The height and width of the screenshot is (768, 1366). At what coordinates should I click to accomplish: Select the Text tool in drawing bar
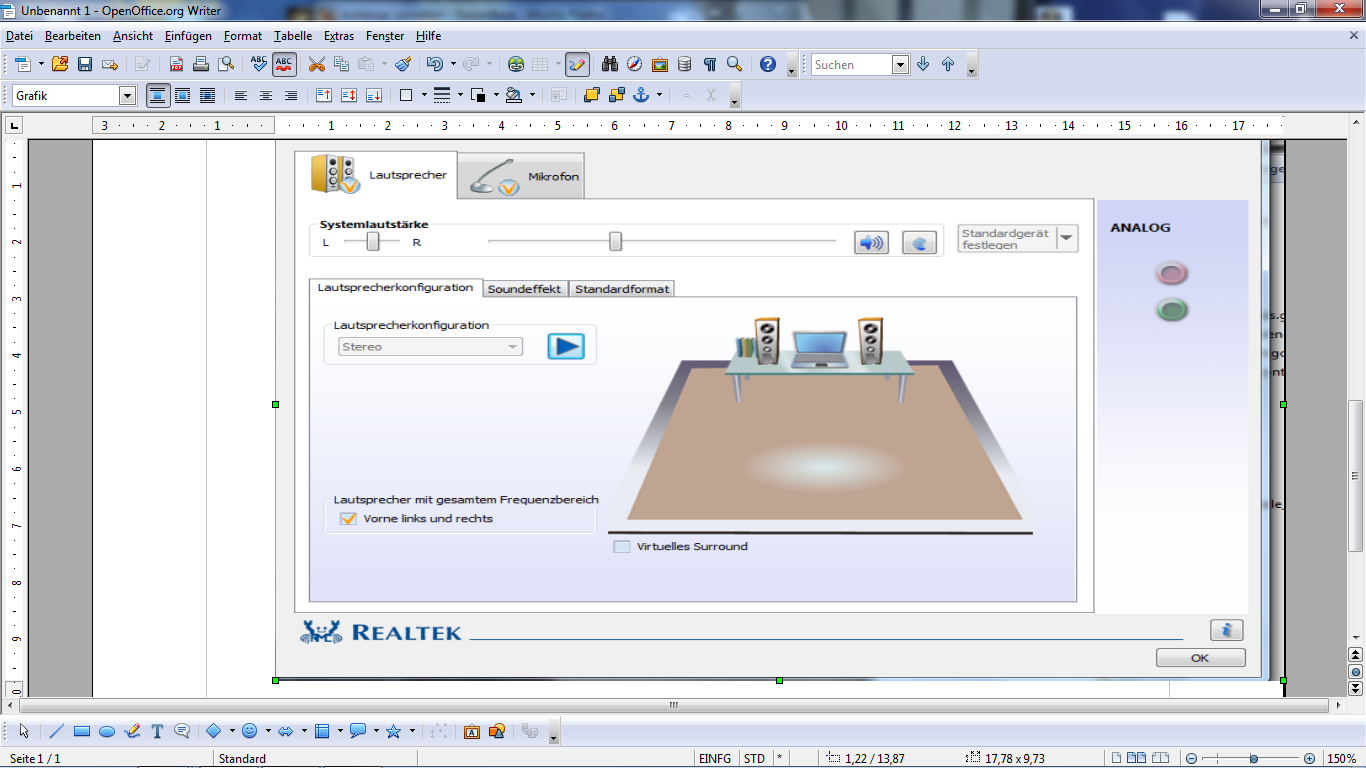[x=157, y=731]
